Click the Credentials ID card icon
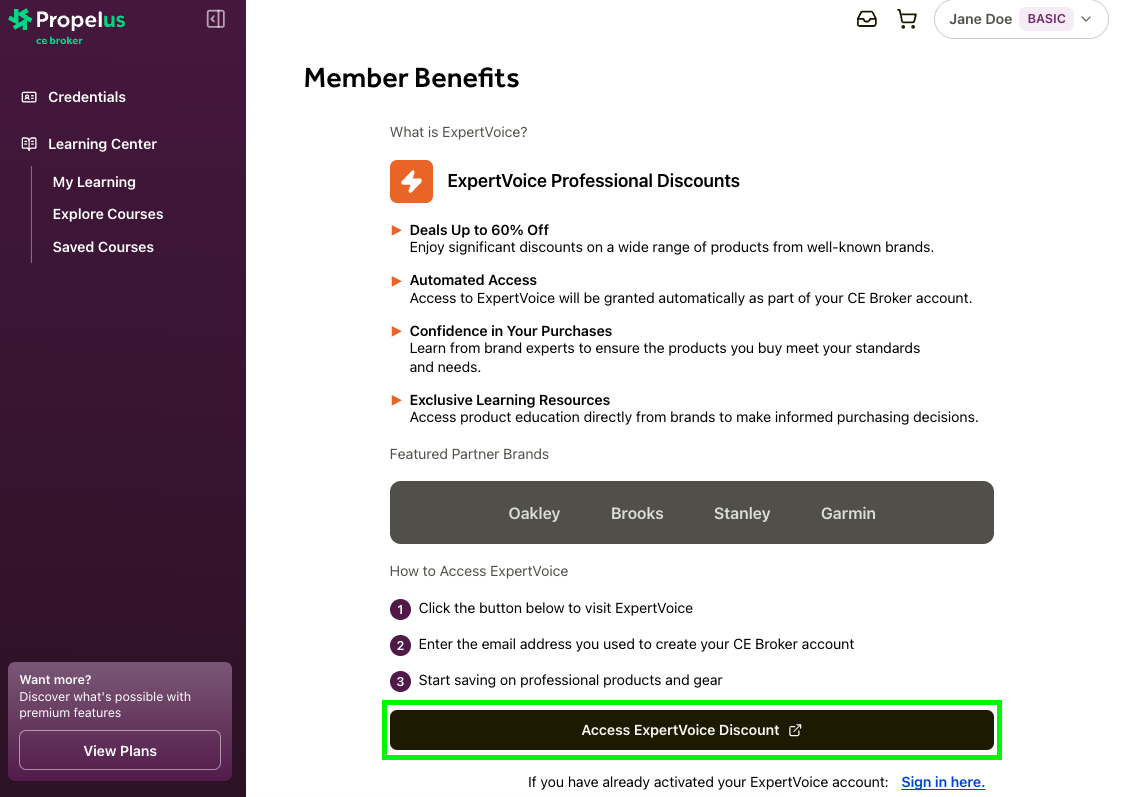The width and height of the screenshot is (1127, 797). (x=29, y=97)
